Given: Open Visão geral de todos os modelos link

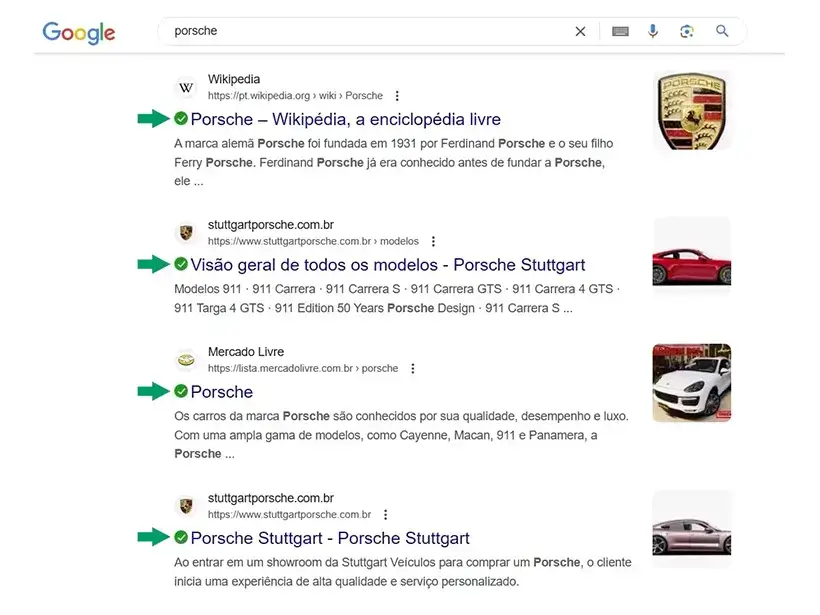Looking at the screenshot, I should tap(388, 265).
